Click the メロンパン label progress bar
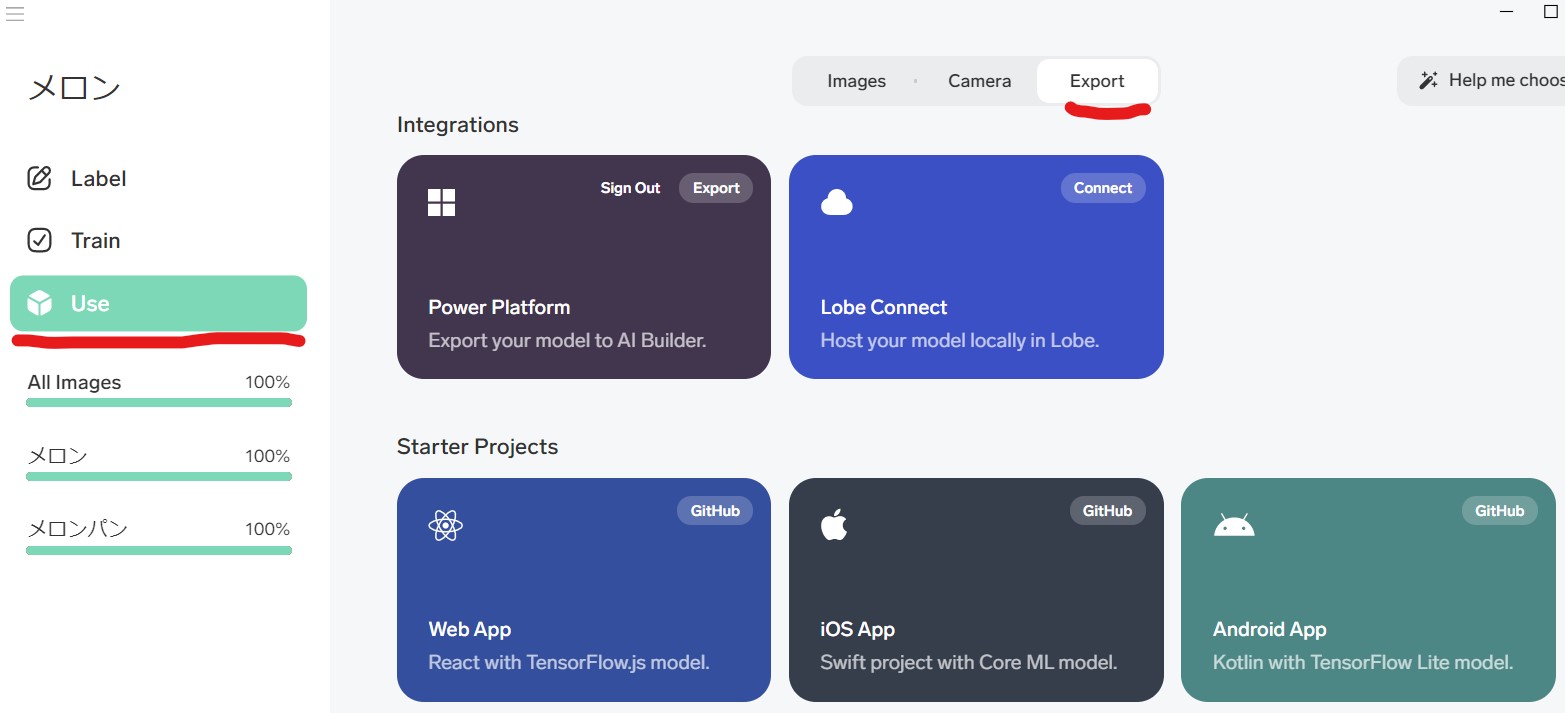 (x=159, y=550)
